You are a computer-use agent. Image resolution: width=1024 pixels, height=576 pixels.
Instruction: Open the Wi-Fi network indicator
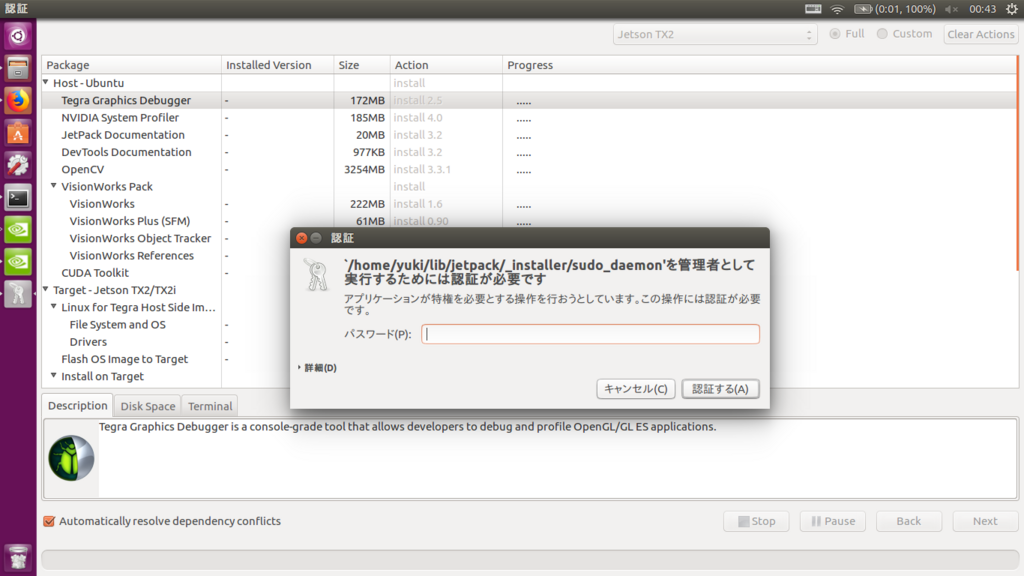click(837, 9)
